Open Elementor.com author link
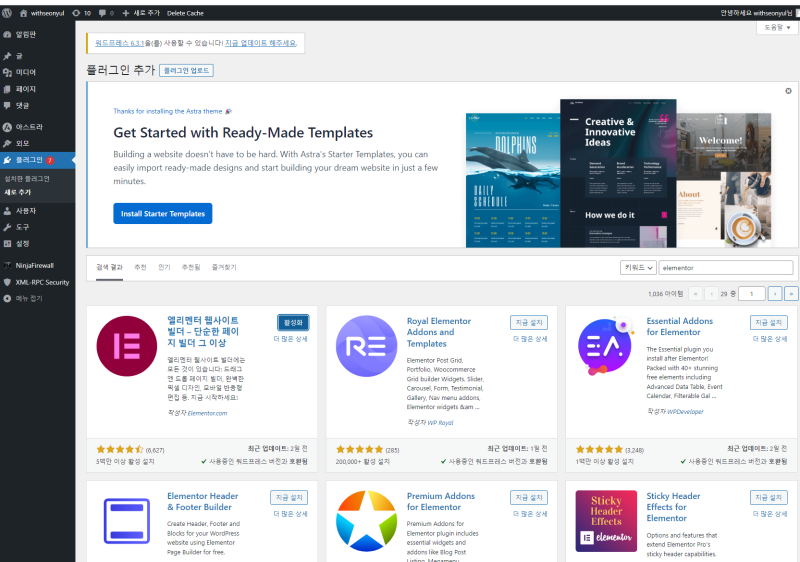 pos(207,413)
